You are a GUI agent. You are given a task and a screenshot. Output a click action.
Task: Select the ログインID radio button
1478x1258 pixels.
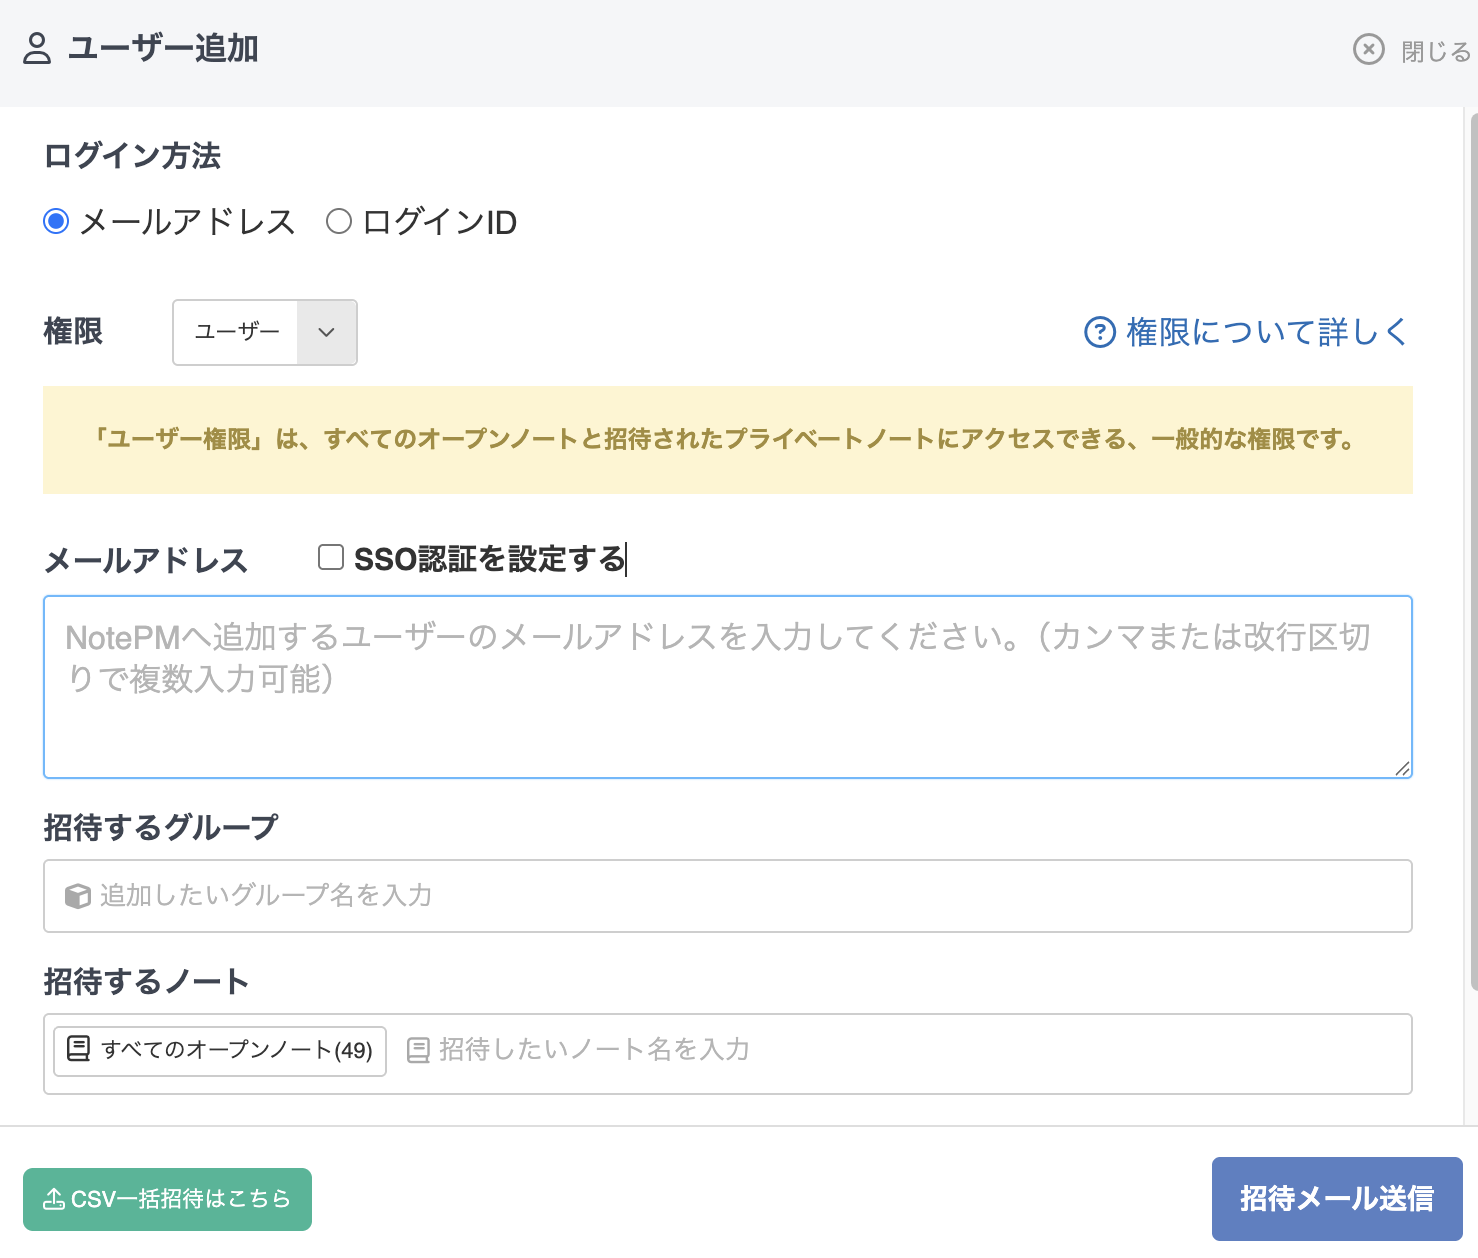[x=339, y=221]
